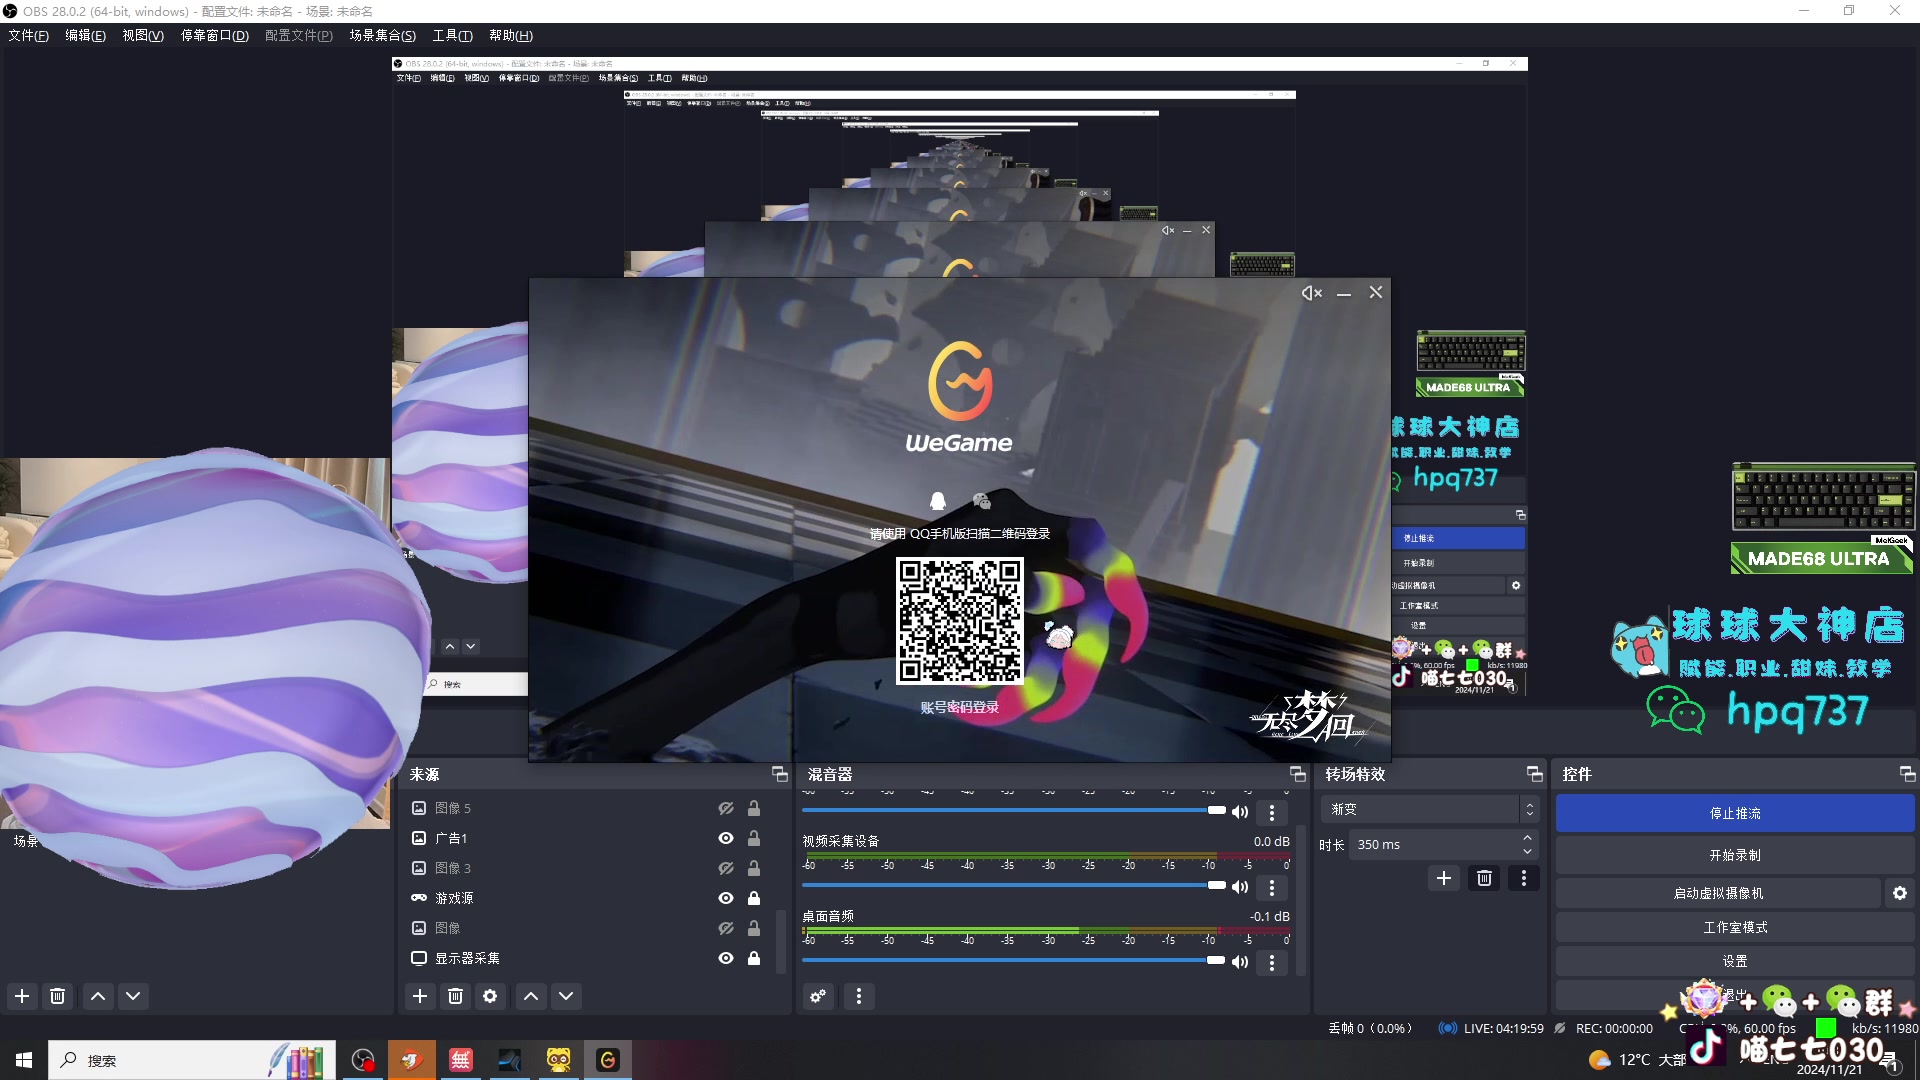
Task: Open 帮助 menu
Action: [x=511, y=35]
